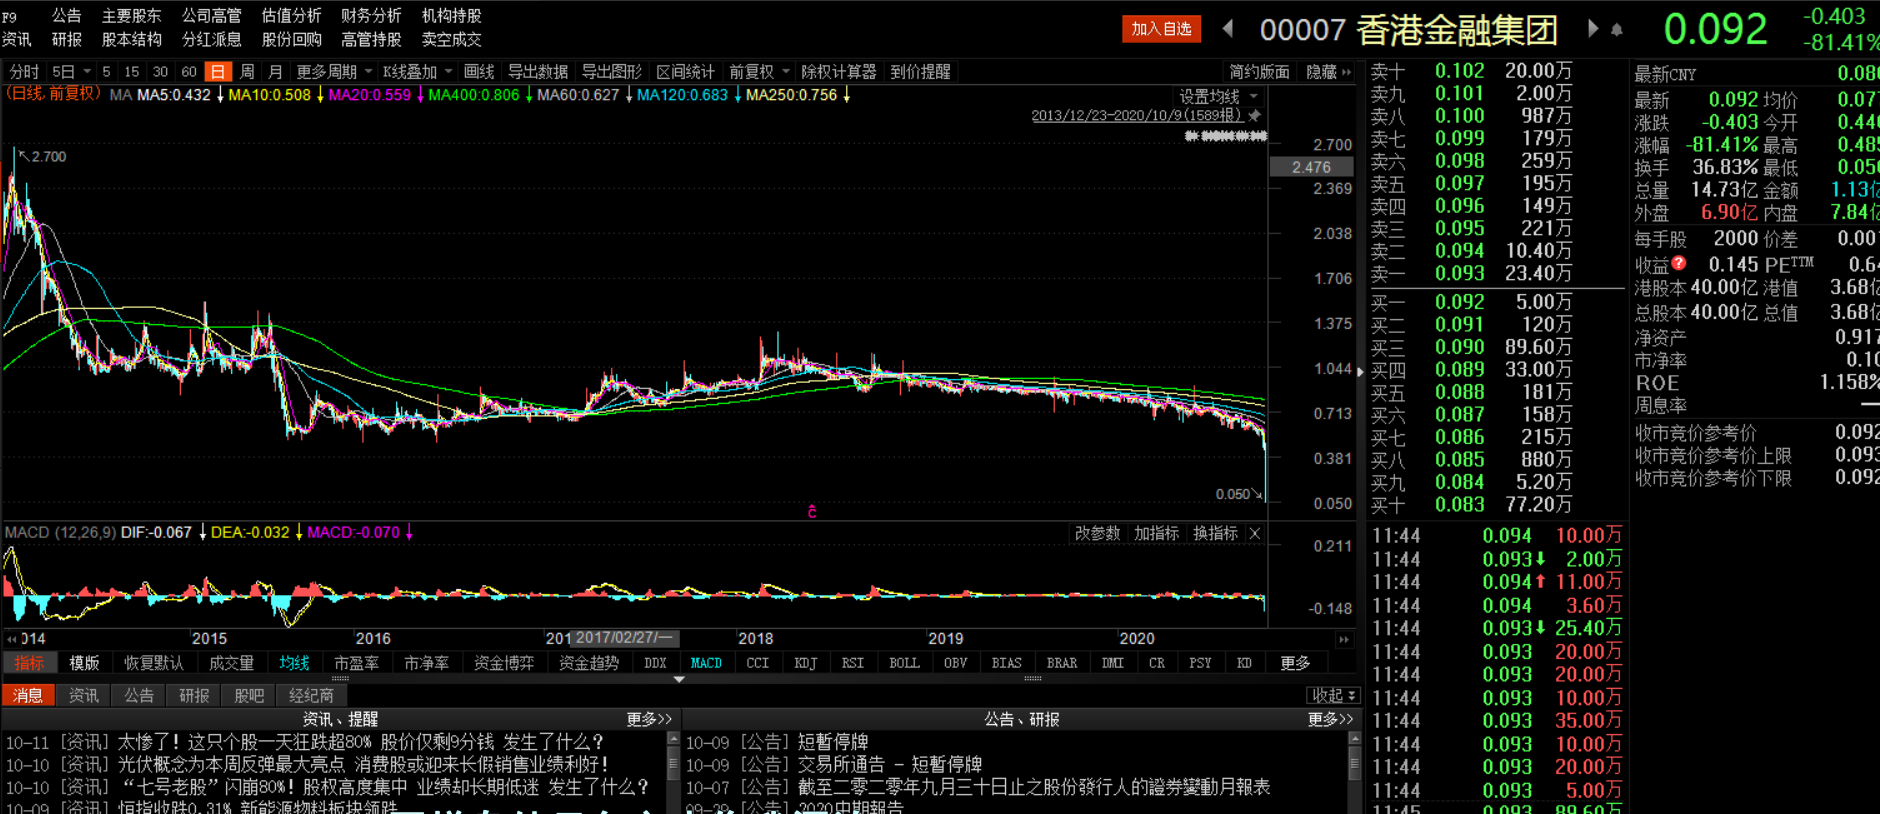Viewport: 1880px width, 814px height.
Task: Open the 交易所通告 - 短暂停牌 announcement
Action: tap(890, 765)
